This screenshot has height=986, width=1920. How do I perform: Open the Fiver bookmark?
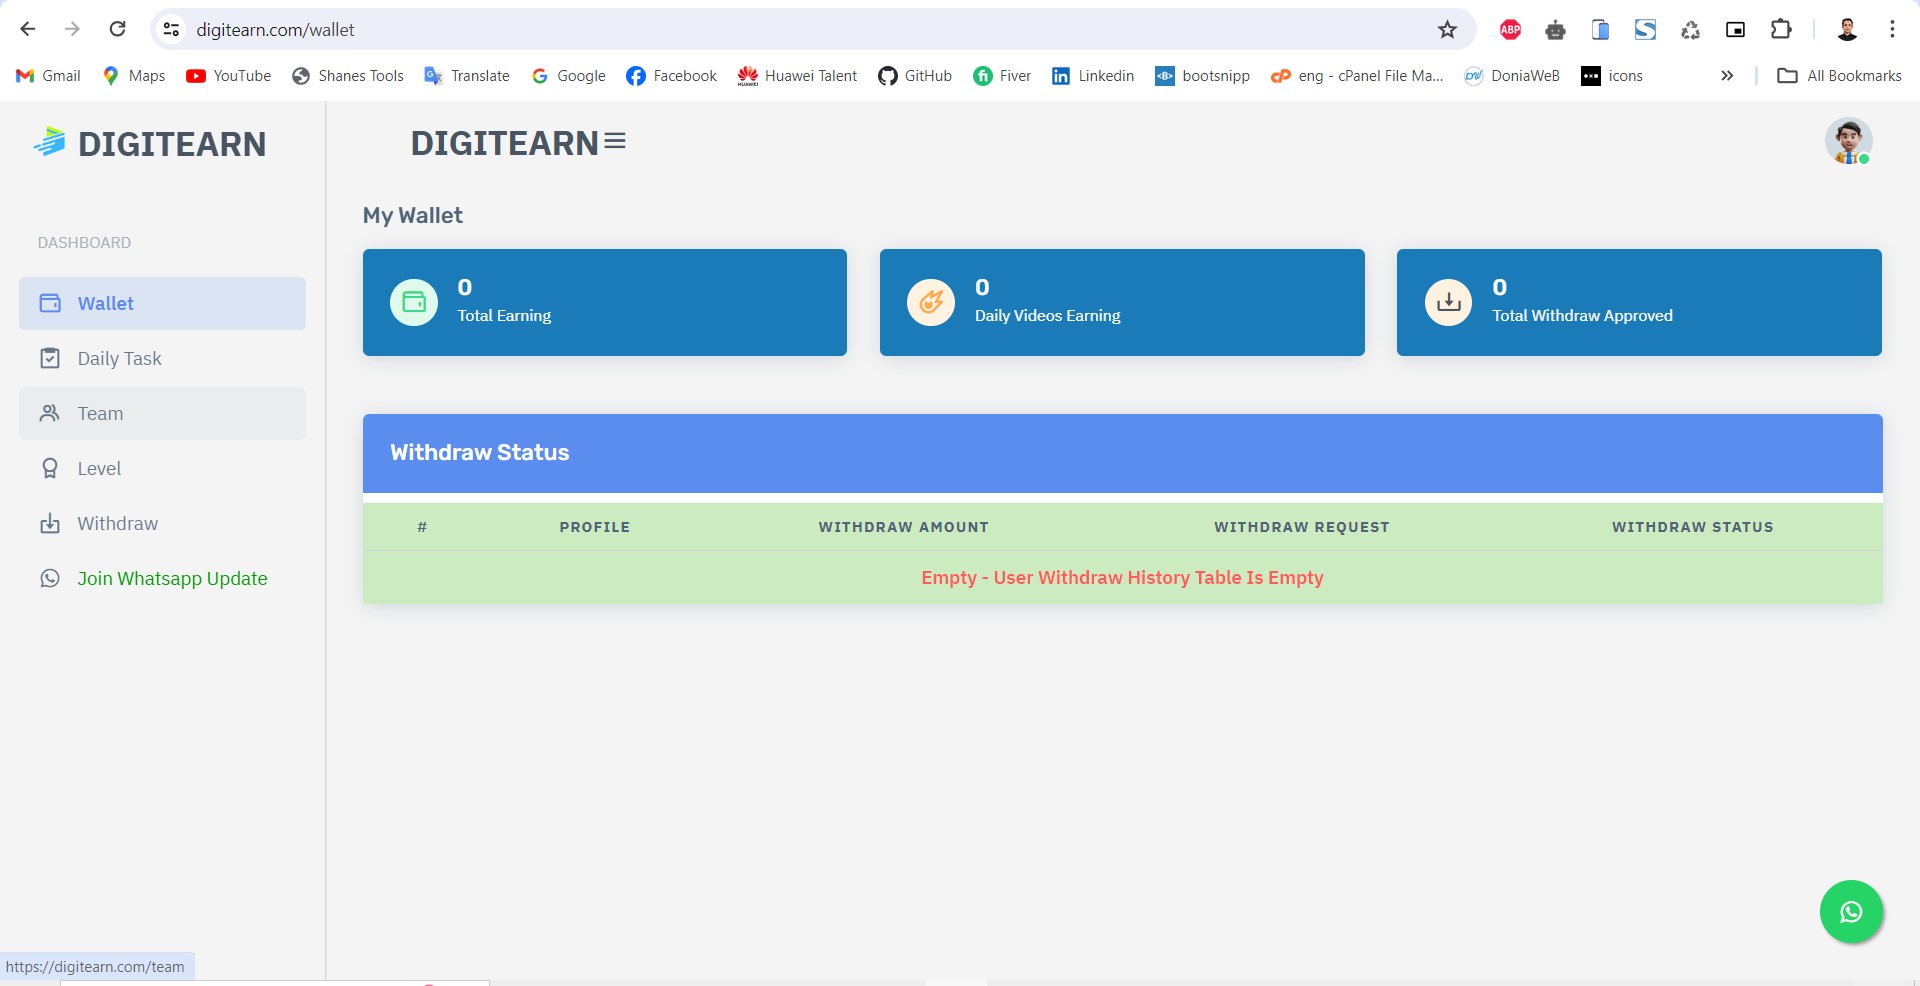1002,76
